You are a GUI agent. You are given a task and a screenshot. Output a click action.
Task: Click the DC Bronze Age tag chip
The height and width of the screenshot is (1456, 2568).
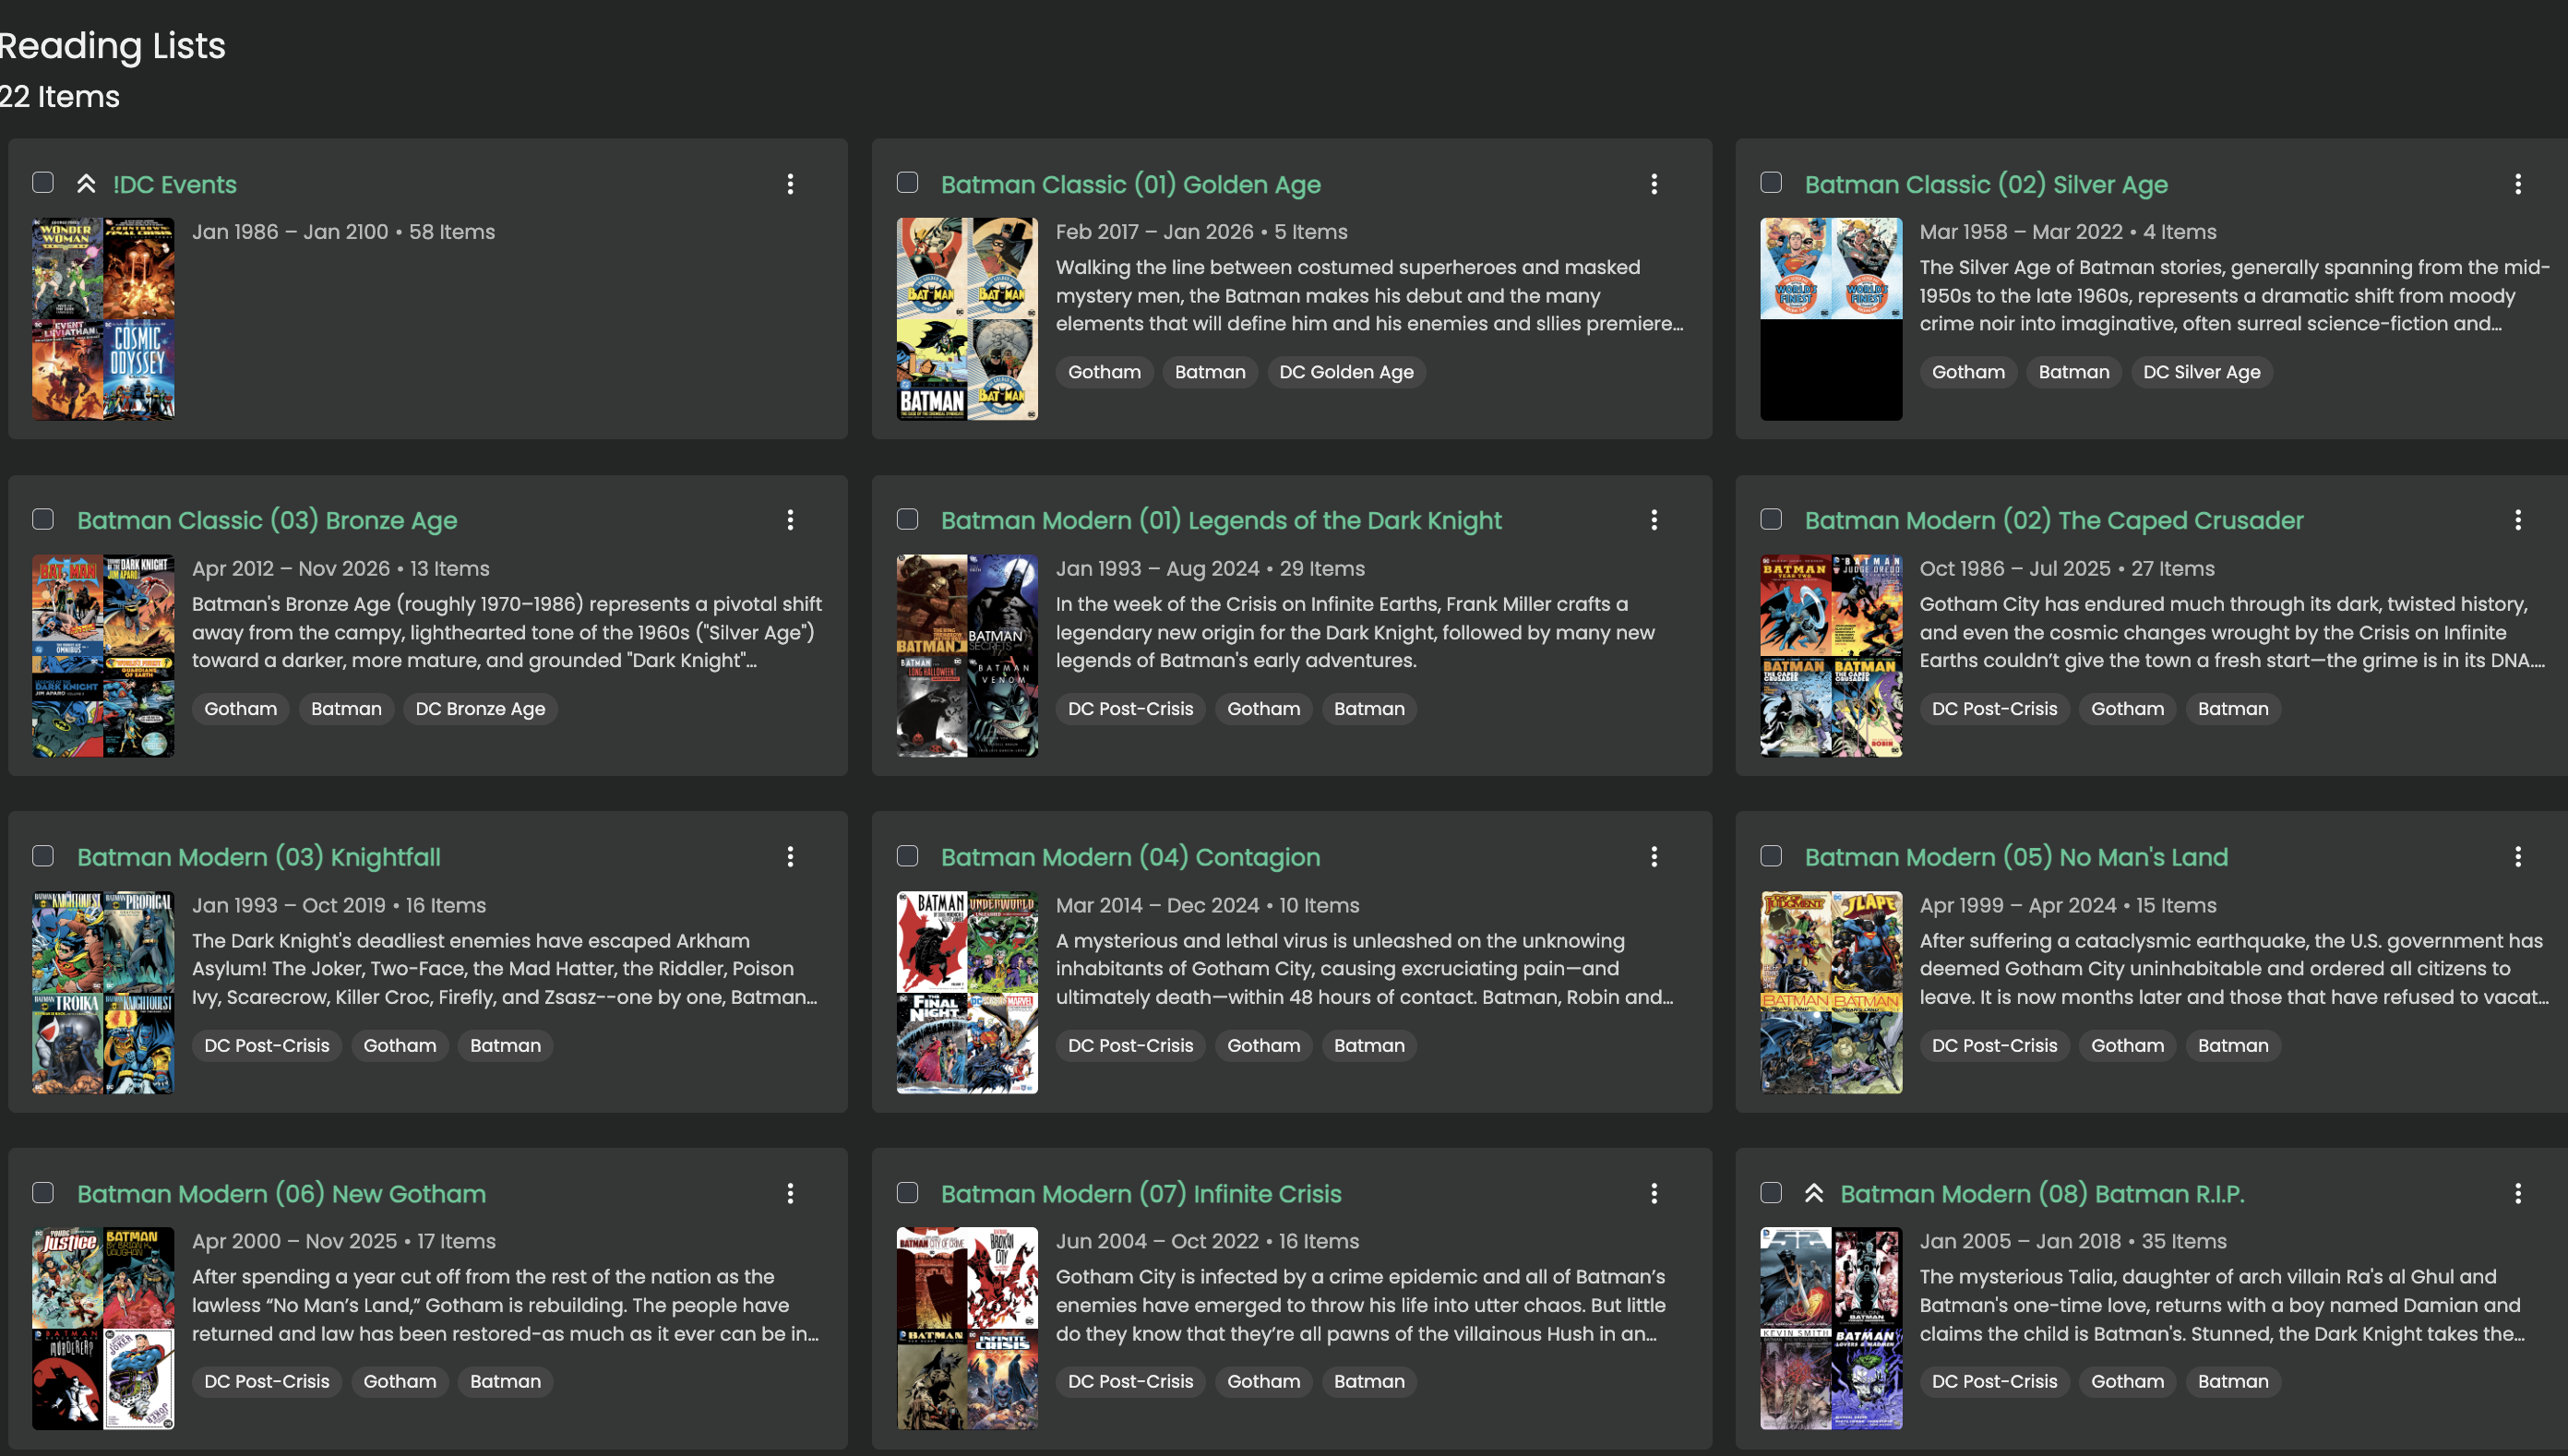click(x=480, y=709)
